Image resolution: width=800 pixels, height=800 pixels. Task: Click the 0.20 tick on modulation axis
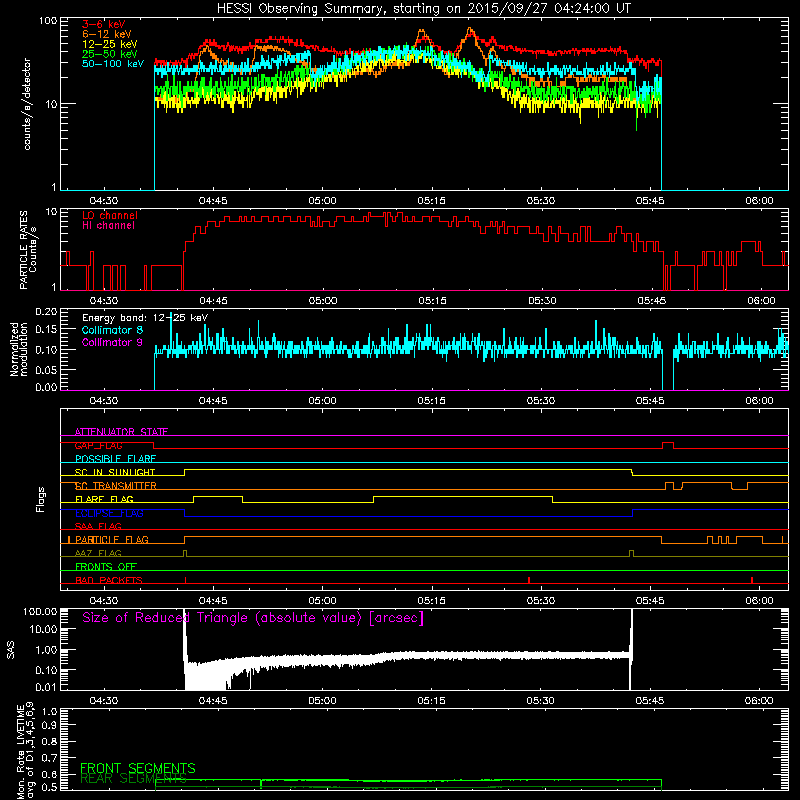(x=46, y=311)
